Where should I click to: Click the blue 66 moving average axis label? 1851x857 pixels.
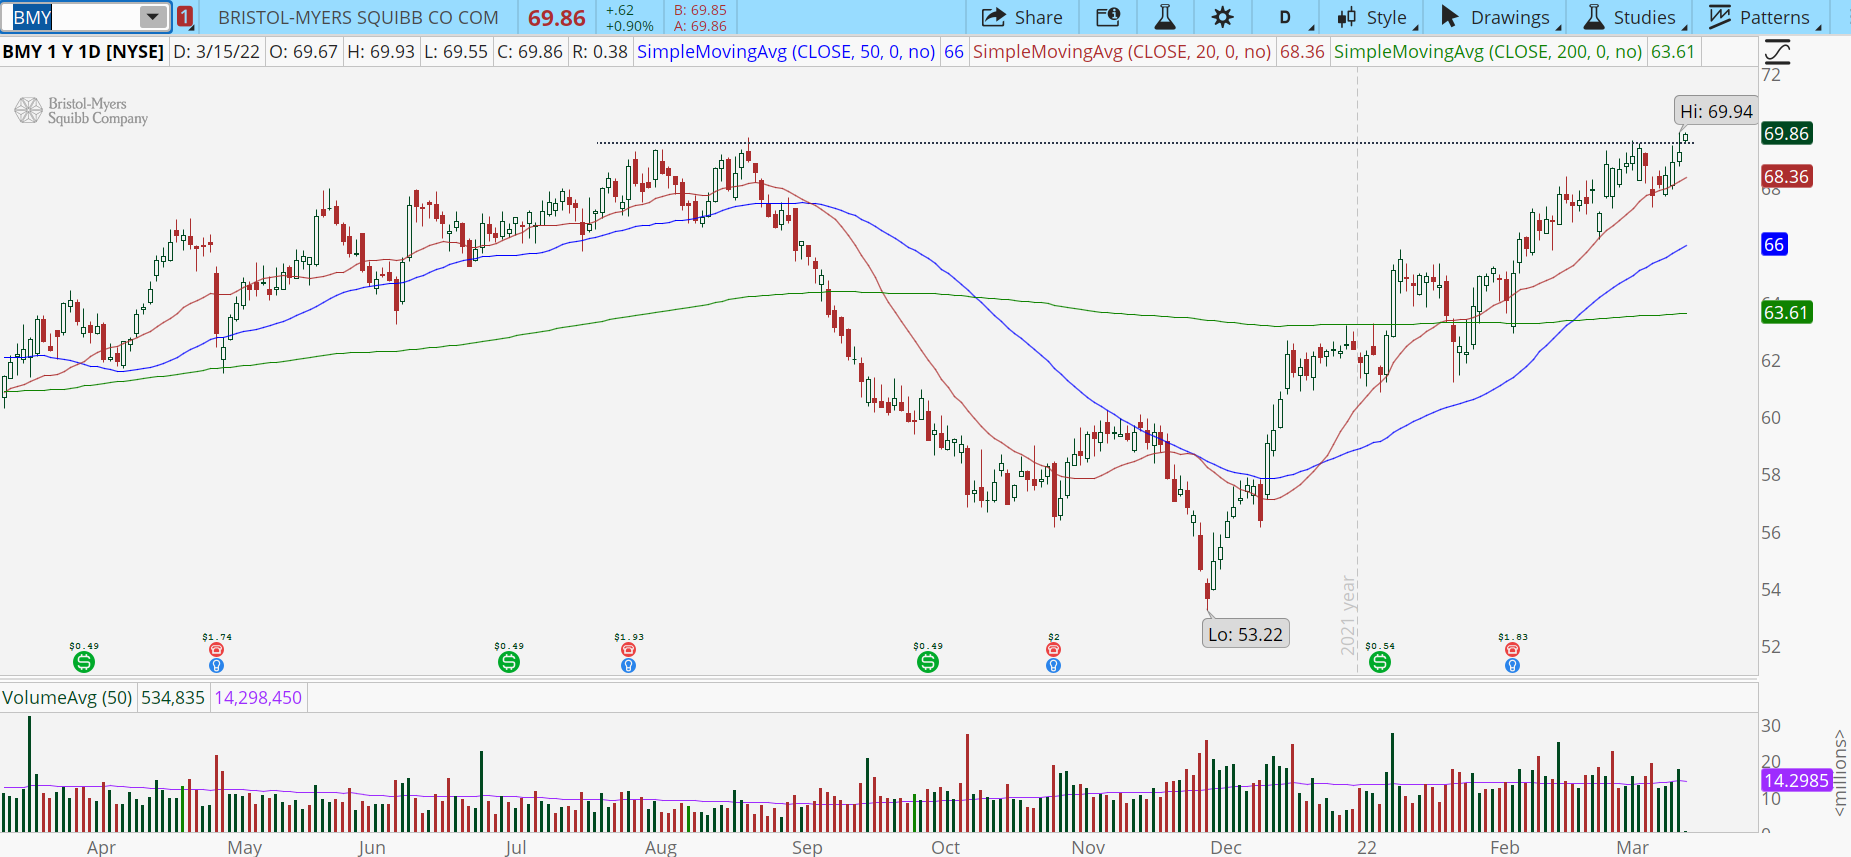pyautogui.click(x=1774, y=244)
